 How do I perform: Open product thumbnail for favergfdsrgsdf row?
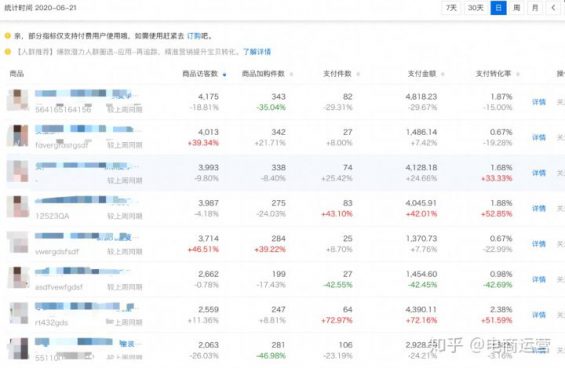pos(18,136)
